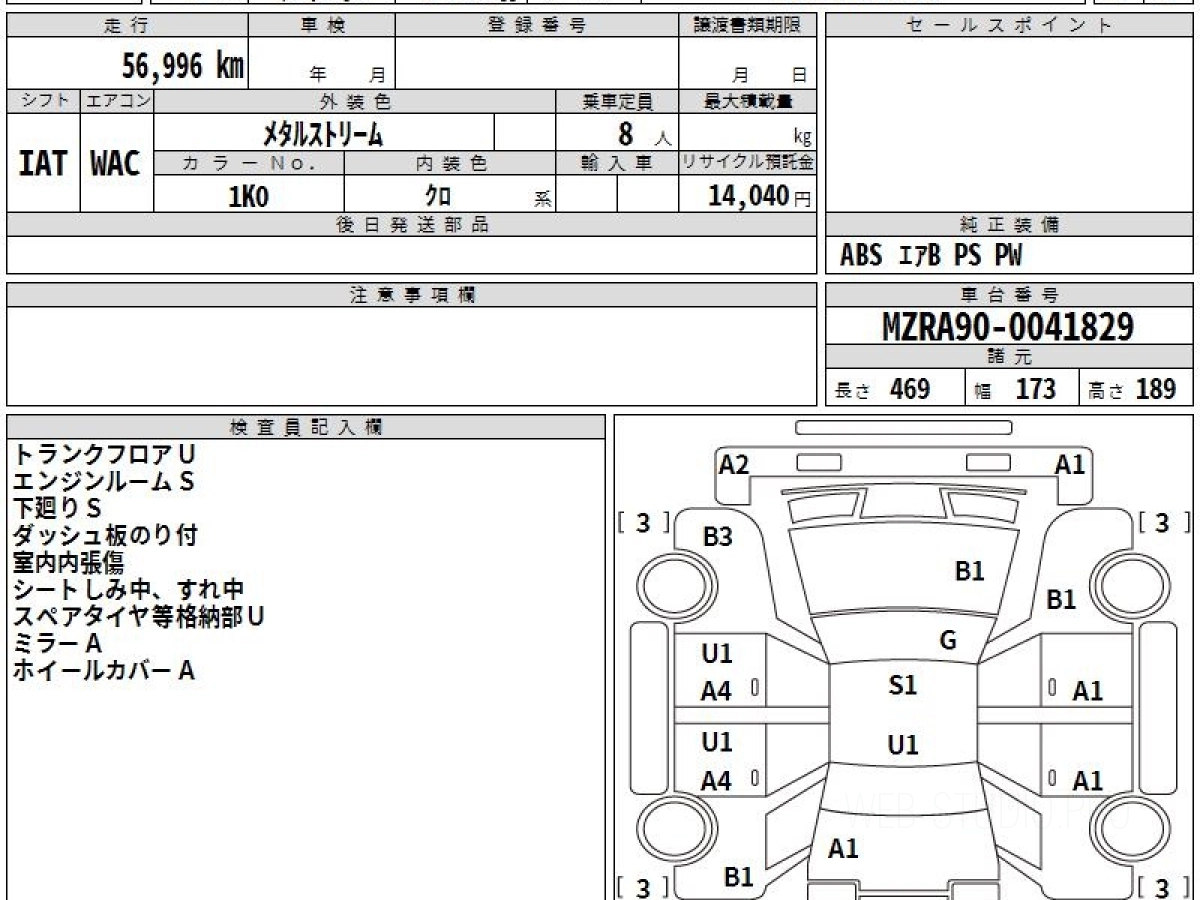Click the height 189 dimension value
The height and width of the screenshot is (900, 1200).
tap(1155, 389)
